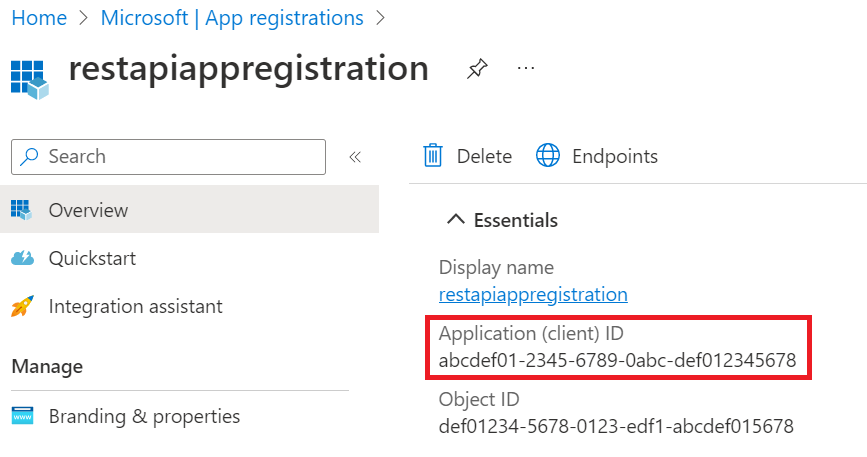Image resolution: width=867 pixels, height=457 pixels.
Task: Navigate to Microsoft | App registrations breadcrumb
Action: [x=232, y=18]
